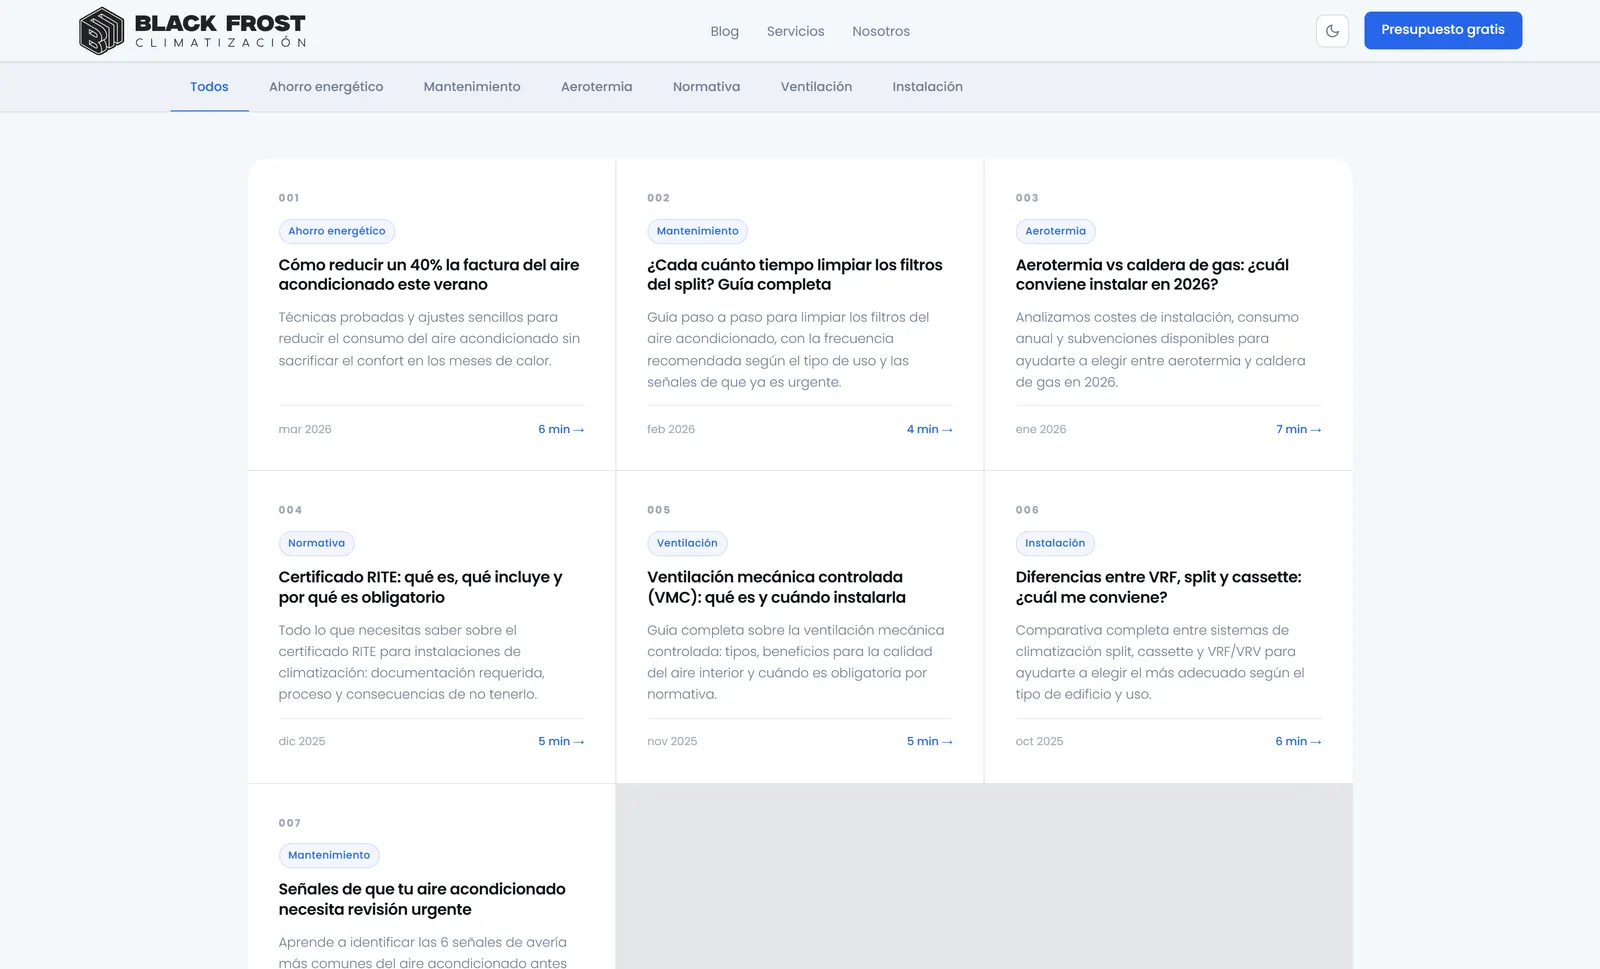Show the Normativa category tab
The image size is (1600, 969).
click(707, 87)
